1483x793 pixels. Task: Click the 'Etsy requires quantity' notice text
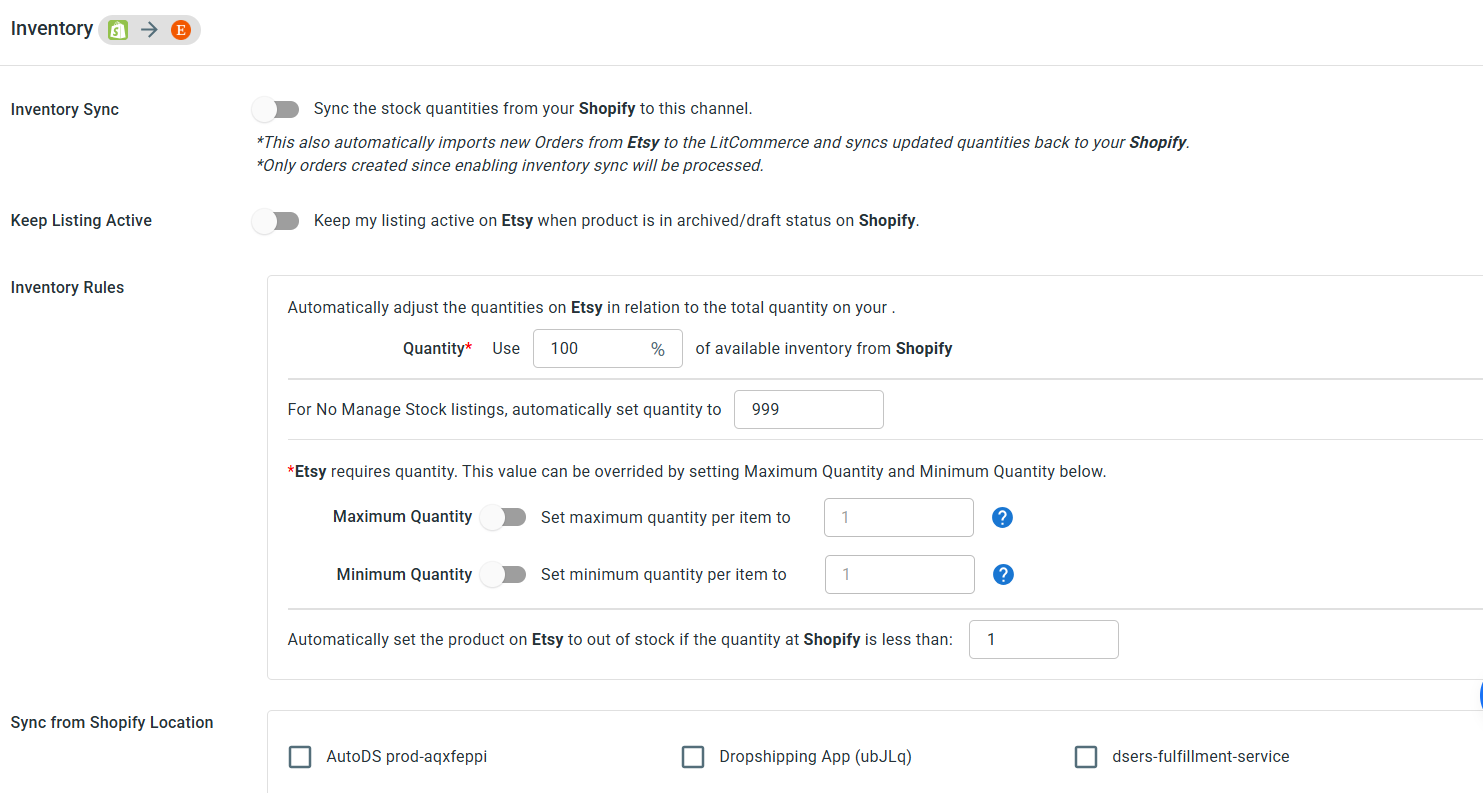[x=697, y=472]
